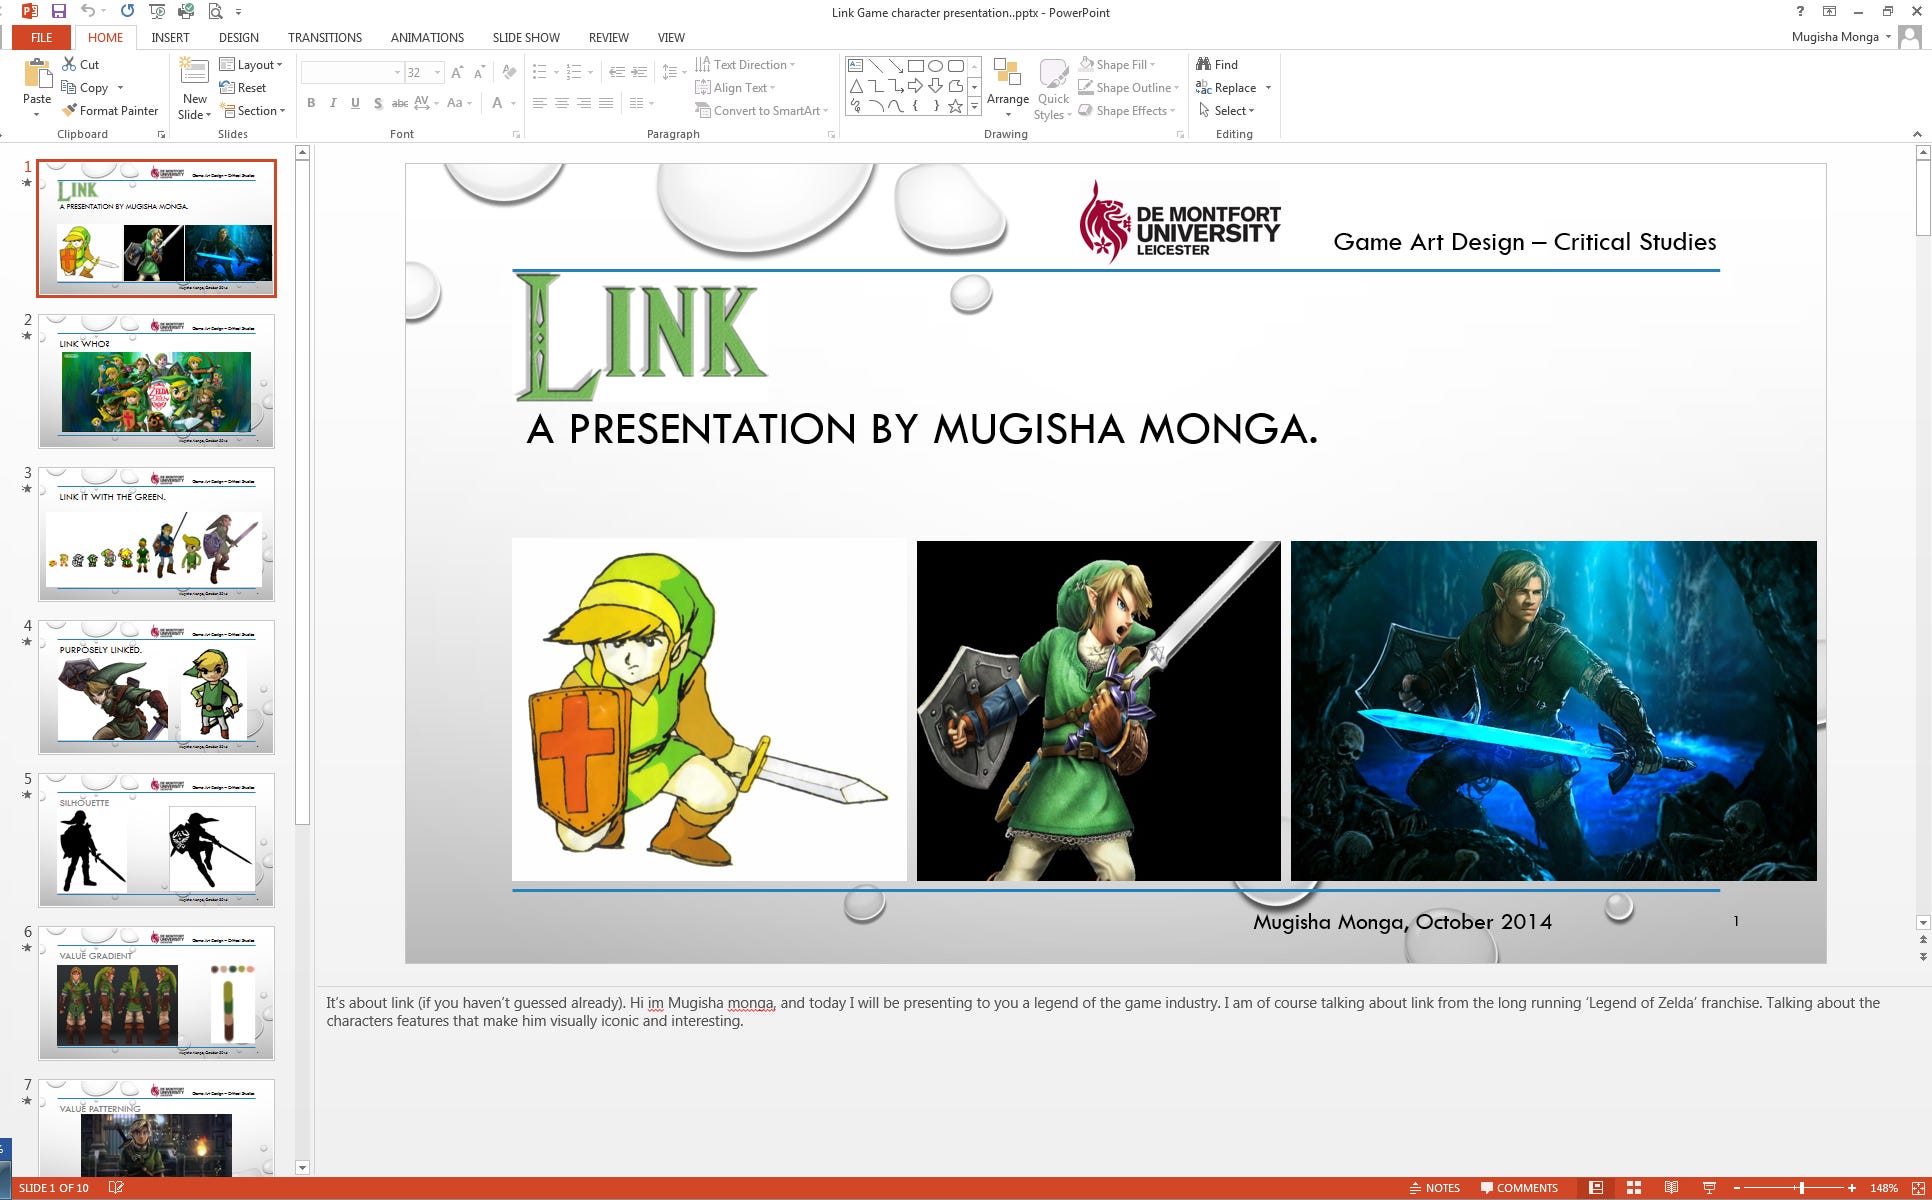Switch to the INSERT tab
This screenshot has width=1932, height=1200.
pyautogui.click(x=170, y=37)
